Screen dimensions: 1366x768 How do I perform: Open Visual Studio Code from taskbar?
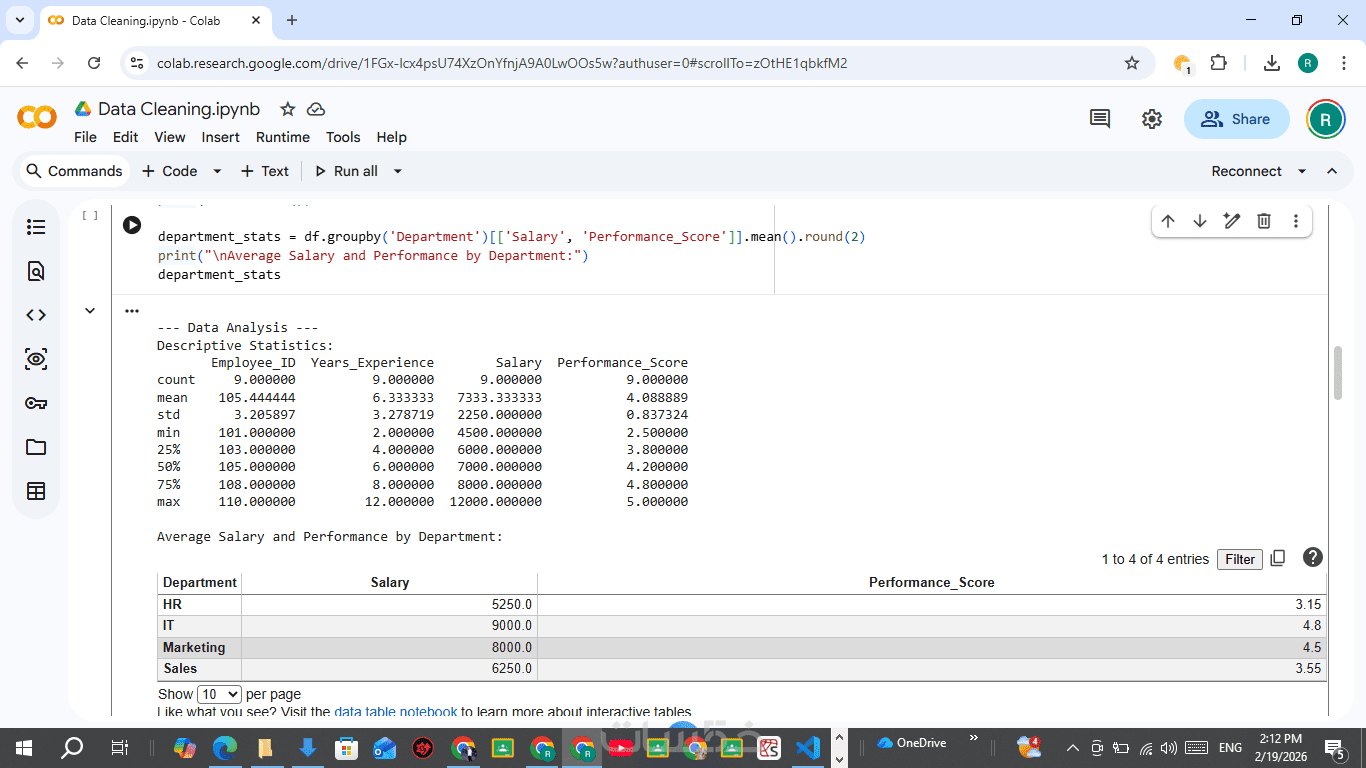tap(808, 747)
